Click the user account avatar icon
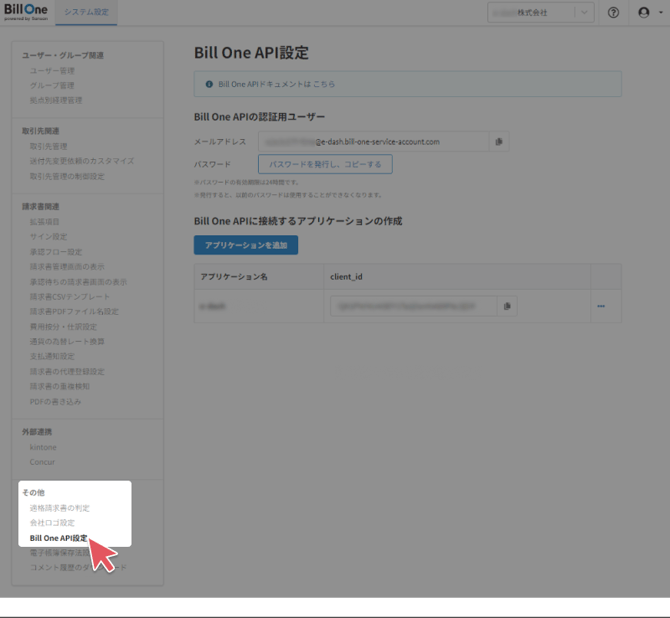Viewport: 670px width, 618px height. (x=643, y=12)
